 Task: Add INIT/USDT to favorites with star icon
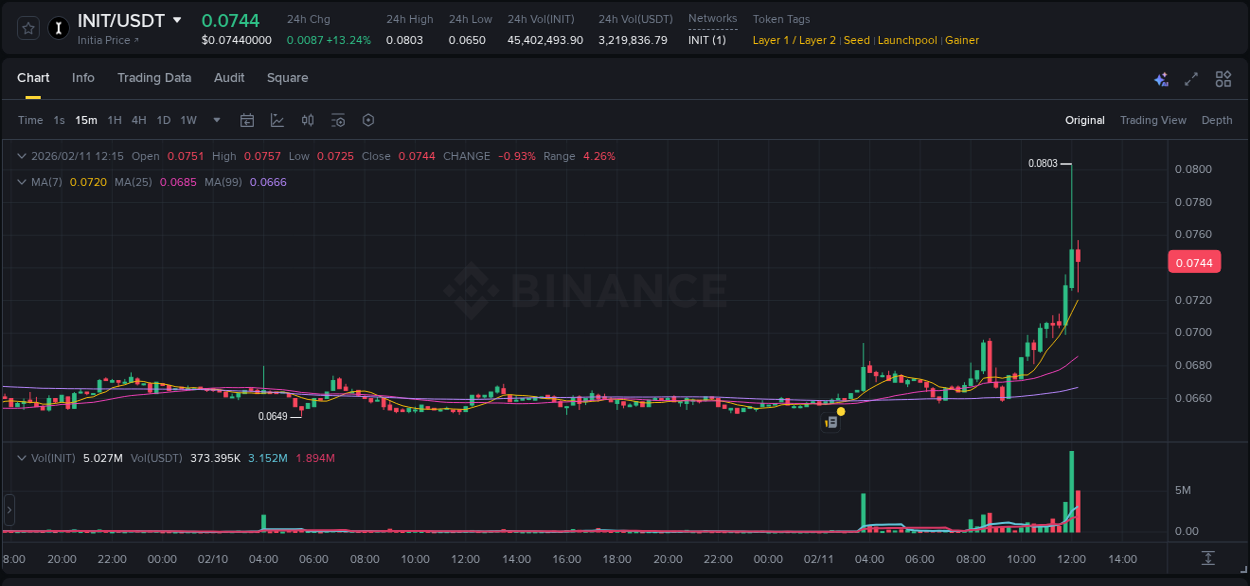tap(27, 28)
